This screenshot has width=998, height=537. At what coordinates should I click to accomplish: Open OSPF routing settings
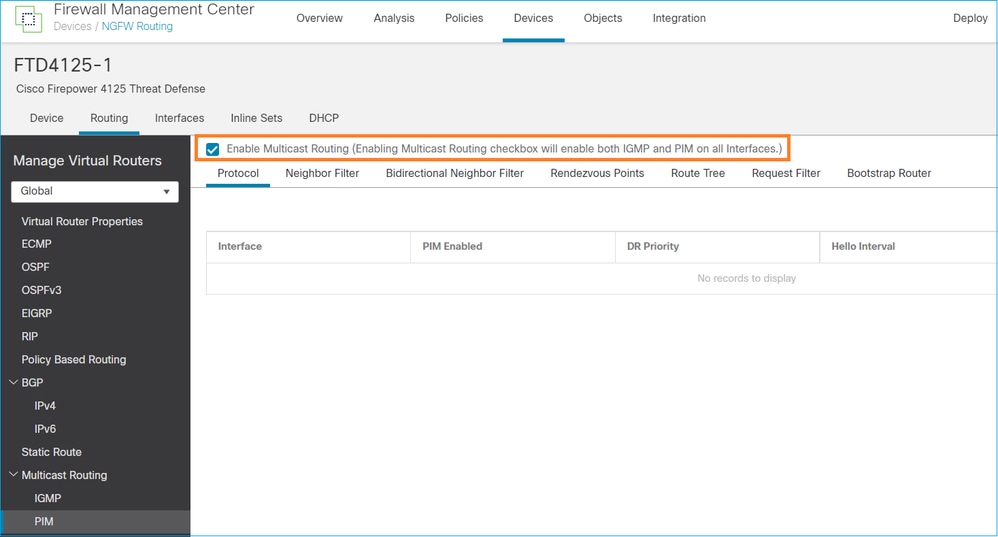coord(35,267)
